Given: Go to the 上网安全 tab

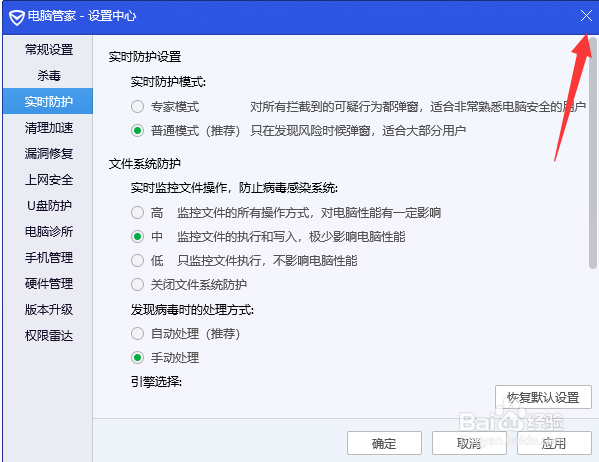Looking at the screenshot, I should point(49,179).
